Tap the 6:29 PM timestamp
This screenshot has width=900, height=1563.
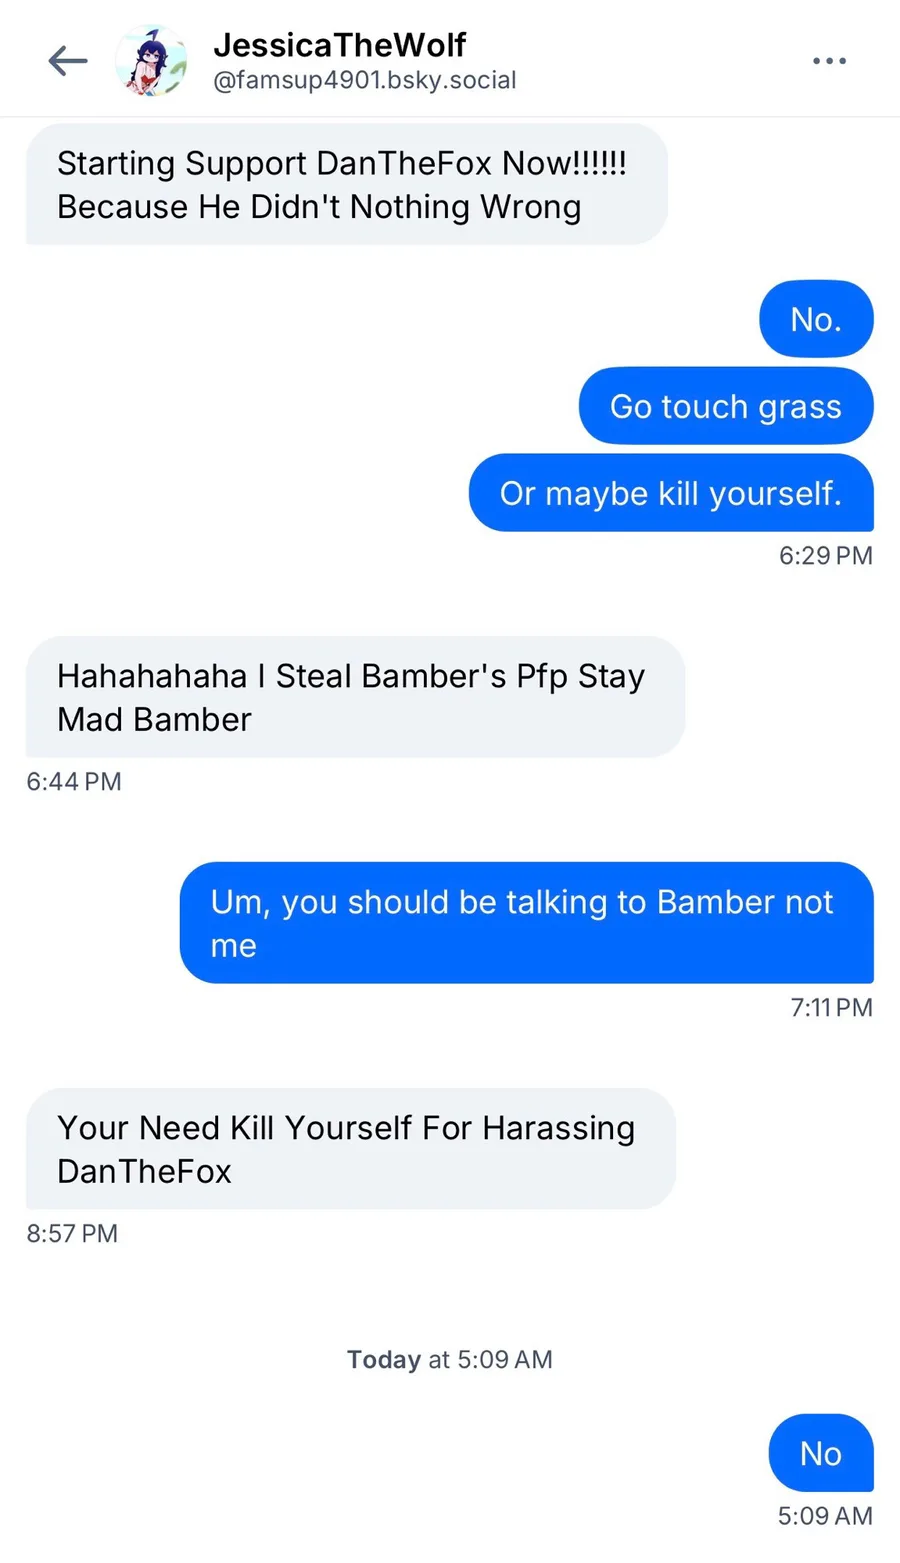(x=826, y=555)
